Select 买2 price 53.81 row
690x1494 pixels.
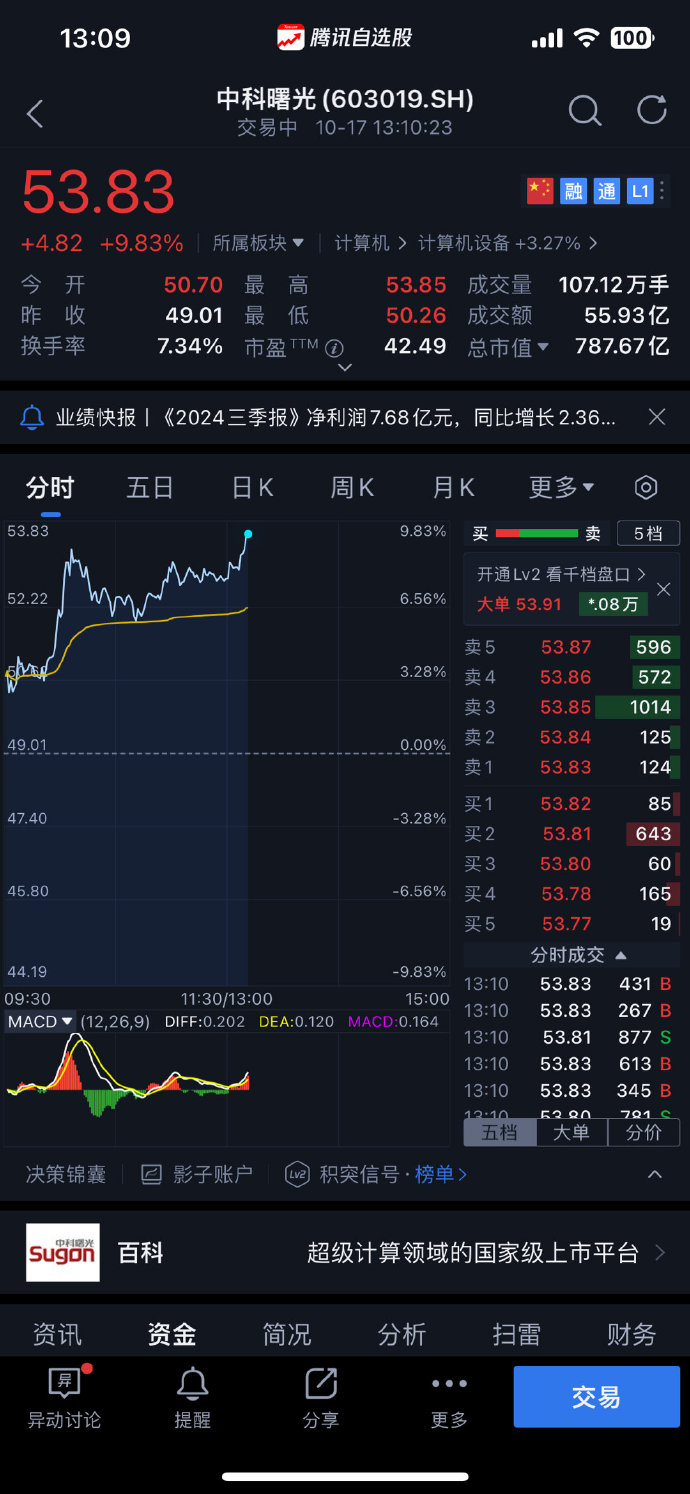(572, 833)
